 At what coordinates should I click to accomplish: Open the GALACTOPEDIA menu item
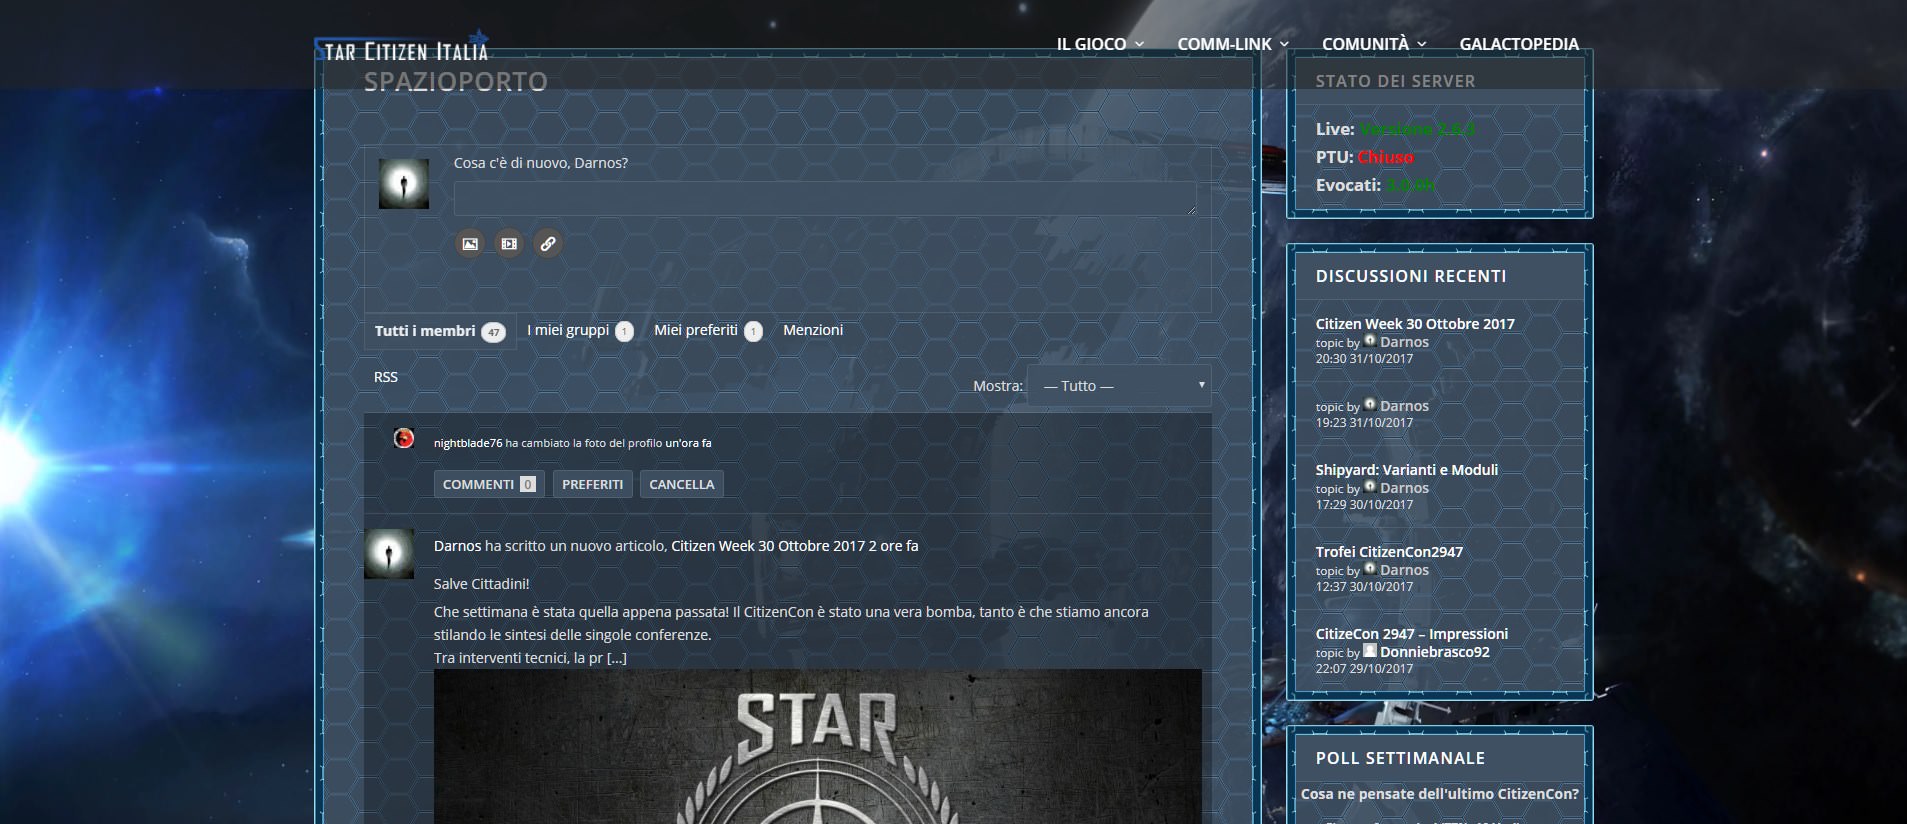tap(1518, 44)
